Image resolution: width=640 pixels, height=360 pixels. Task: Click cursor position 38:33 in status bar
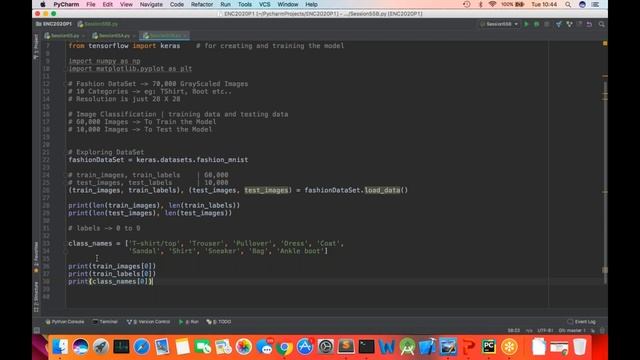(x=513, y=330)
